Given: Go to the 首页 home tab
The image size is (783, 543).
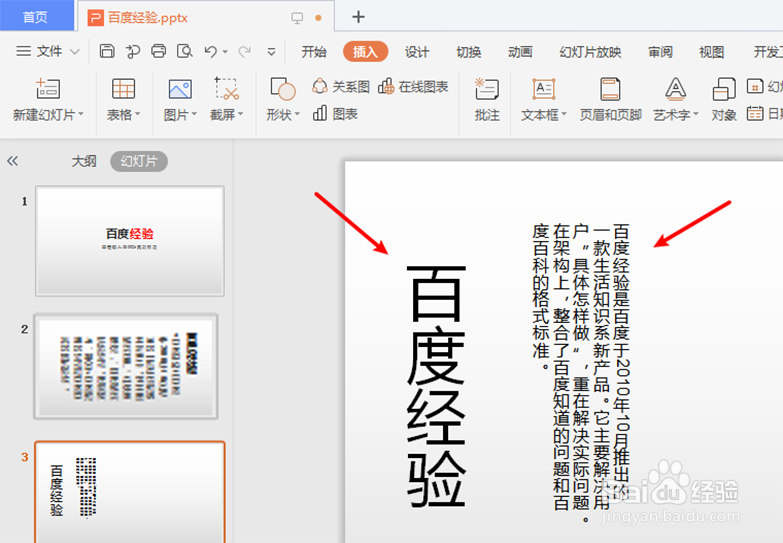Looking at the screenshot, I should click(x=36, y=16).
